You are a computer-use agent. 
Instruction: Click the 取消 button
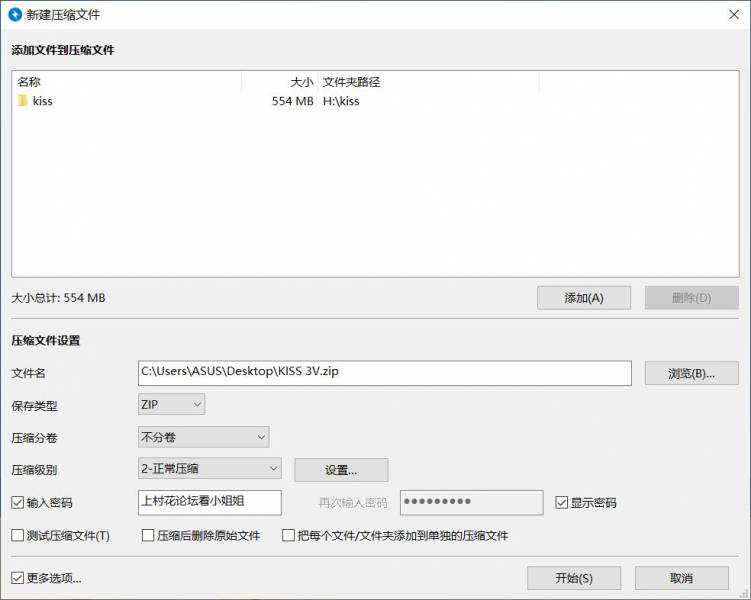click(682, 578)
